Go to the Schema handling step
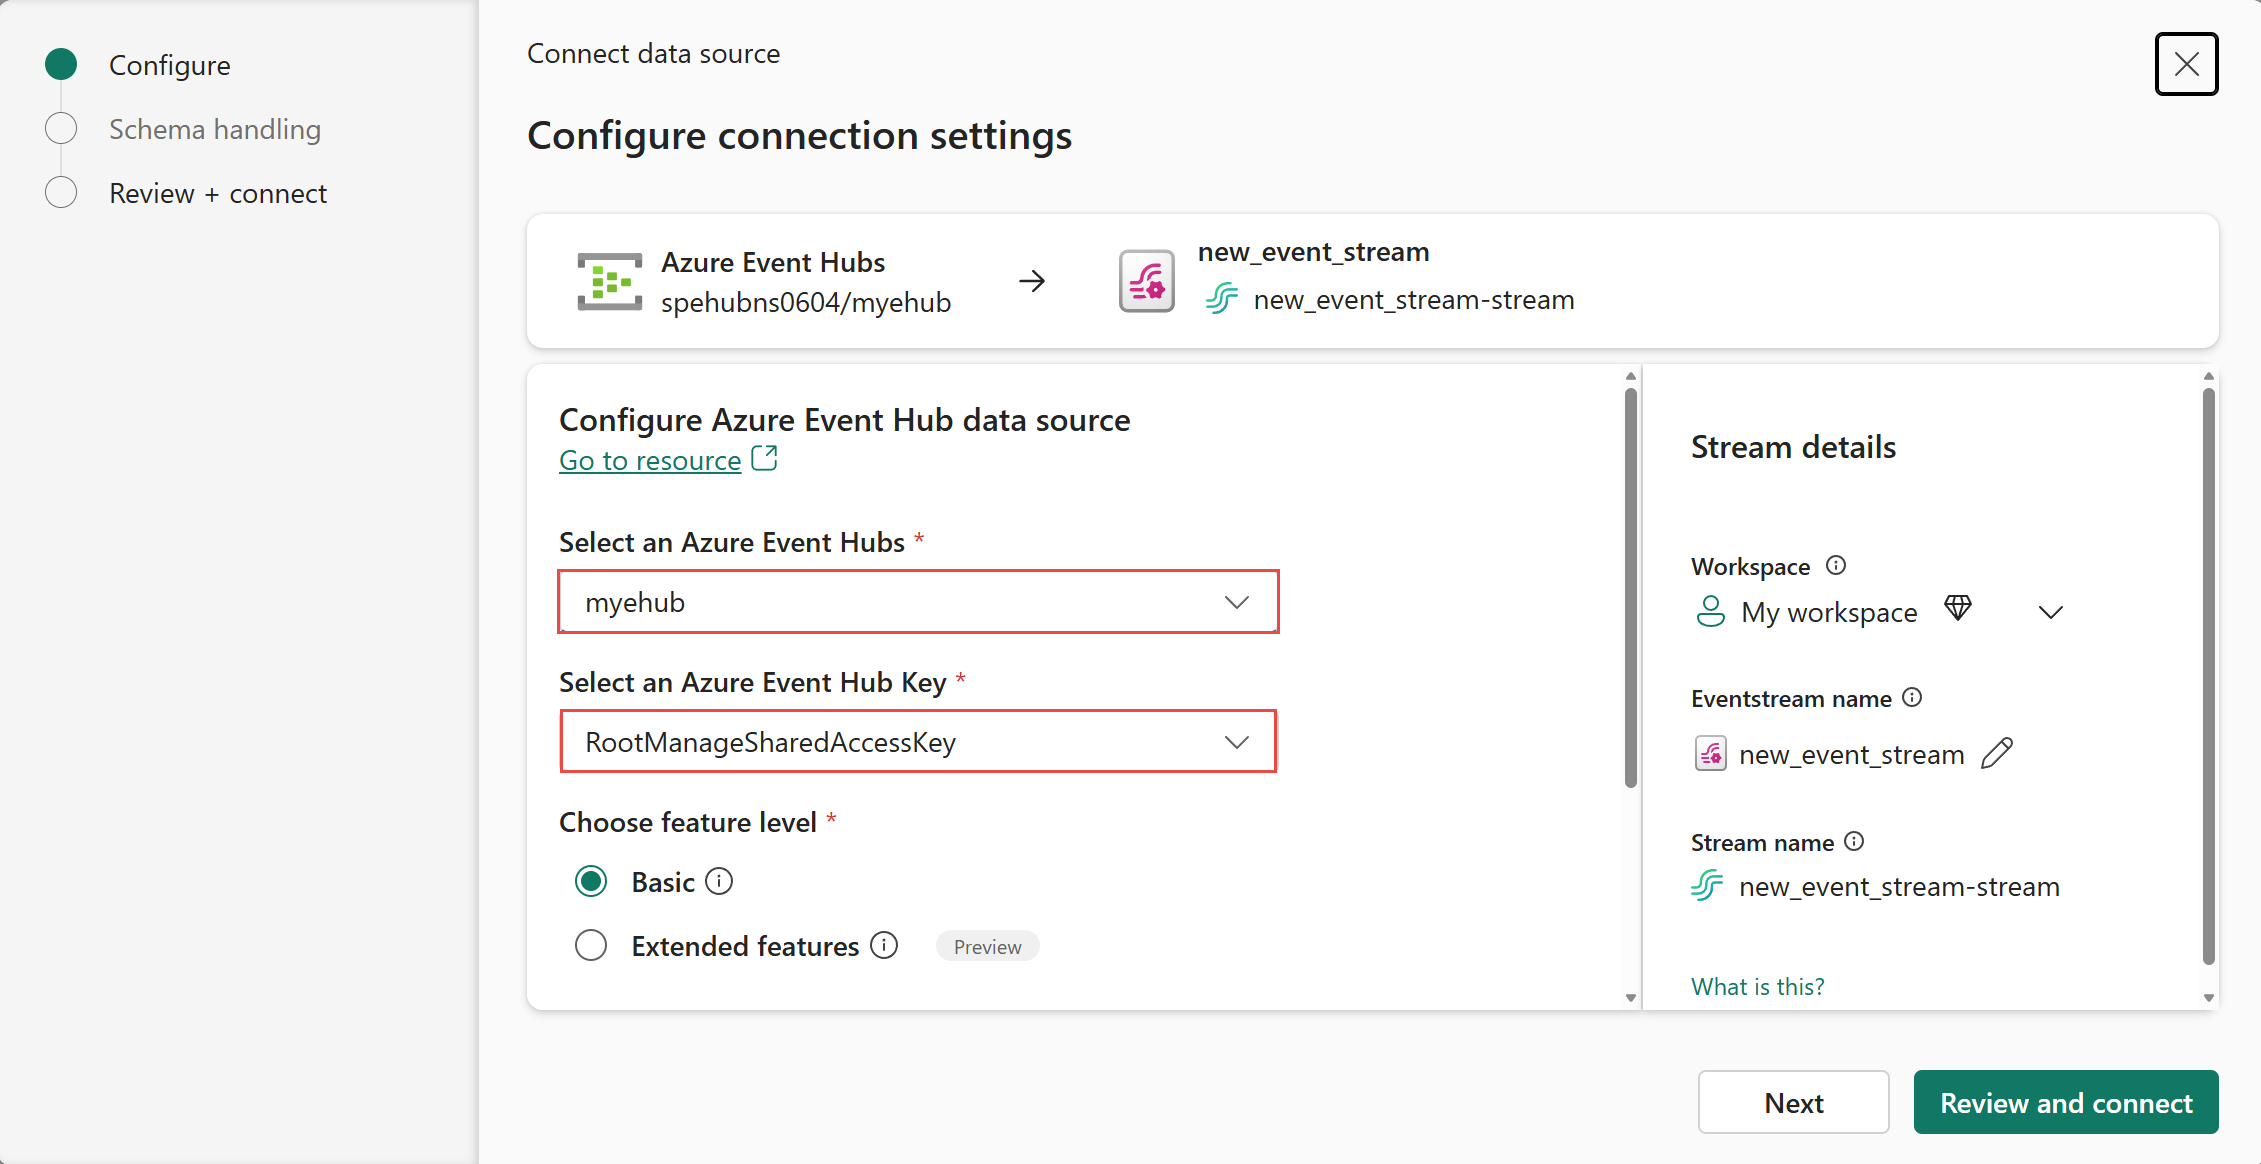The height and width of the screenshot is (1164, 2261). [x=215, y=129]
